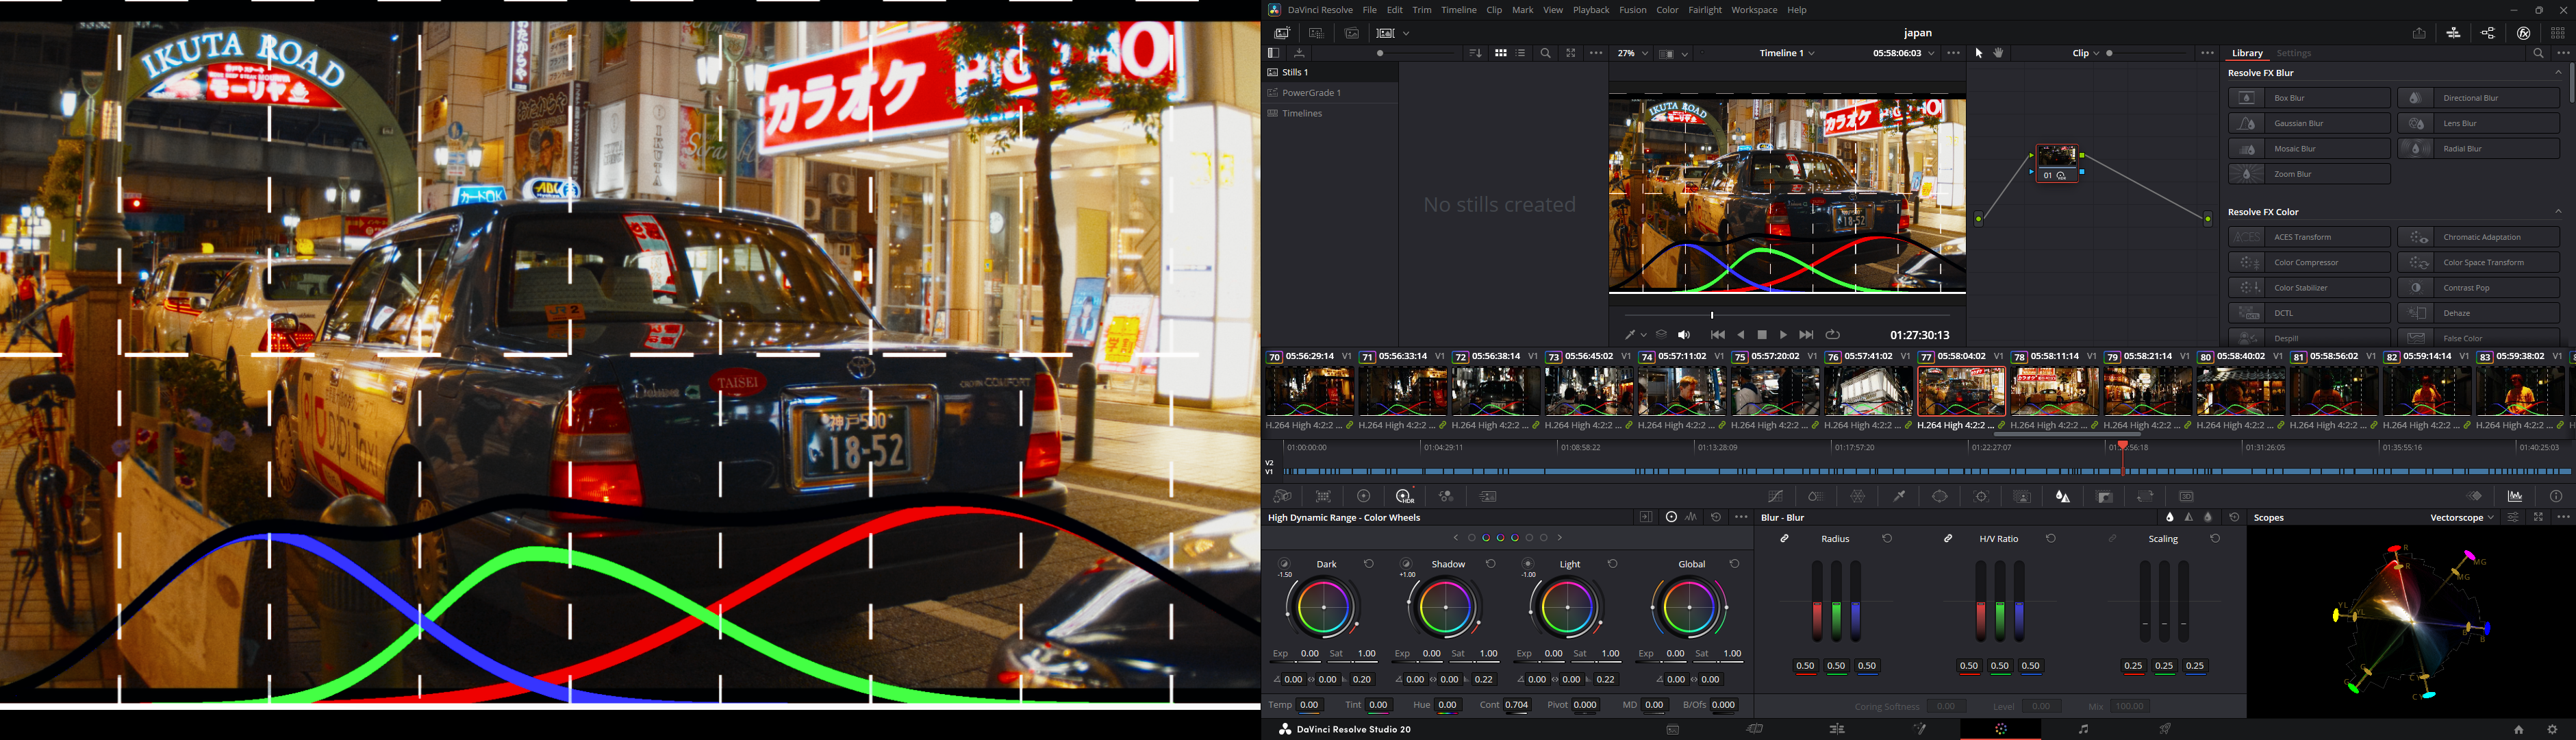Toggle Radius channel link
Screen dimensions: 2576x740
(x=1784, y=538)
